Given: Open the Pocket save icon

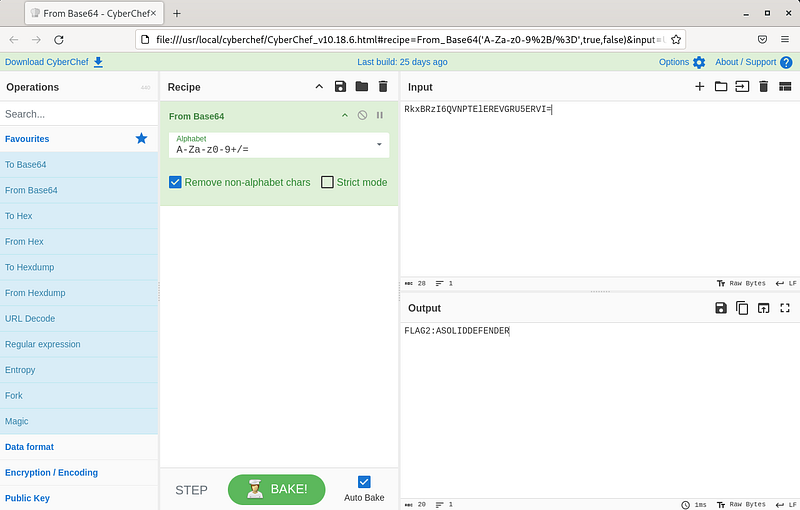Looking at the screenshot, I should tap(762, 39).
